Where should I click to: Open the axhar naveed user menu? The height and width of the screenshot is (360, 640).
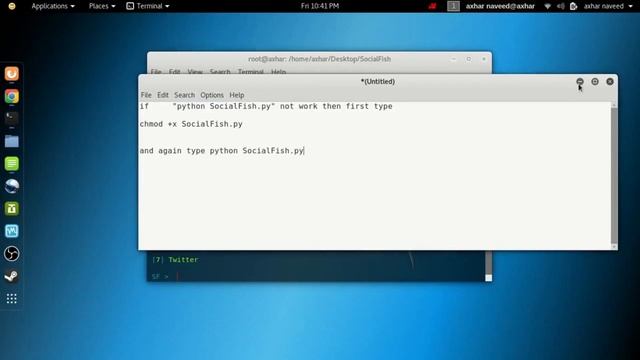(x=607, y=6)
